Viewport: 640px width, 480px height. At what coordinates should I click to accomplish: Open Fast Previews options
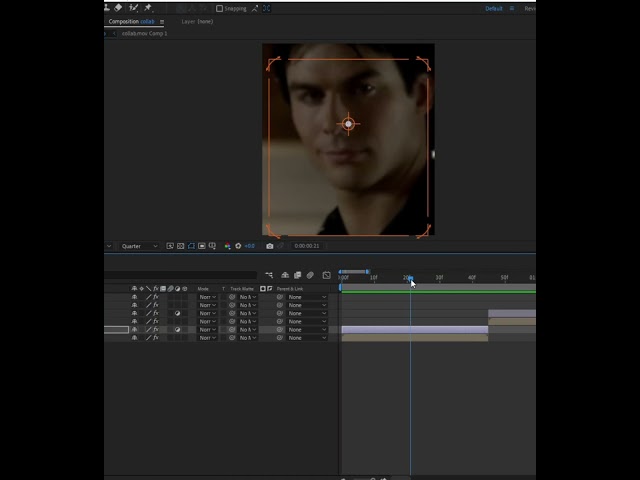pos(170,246)
